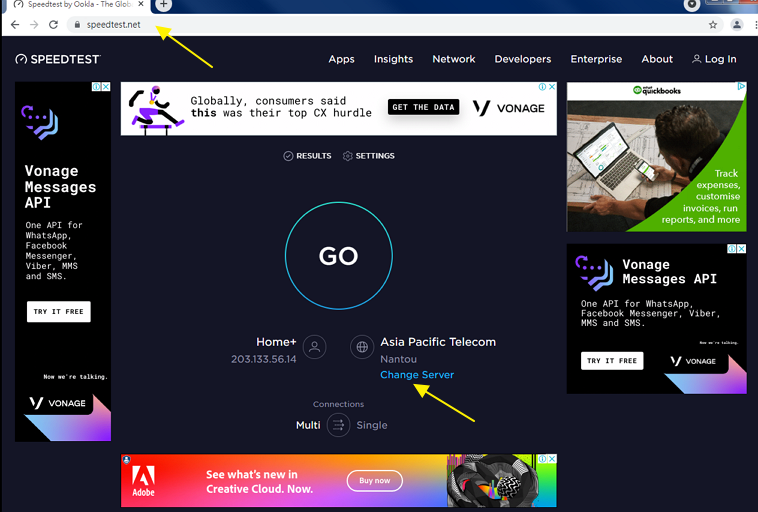The height and width of the screenshot is (512, 758).
Task: Select the Speedtest by Ookla tab
Action: coord(77,4)
